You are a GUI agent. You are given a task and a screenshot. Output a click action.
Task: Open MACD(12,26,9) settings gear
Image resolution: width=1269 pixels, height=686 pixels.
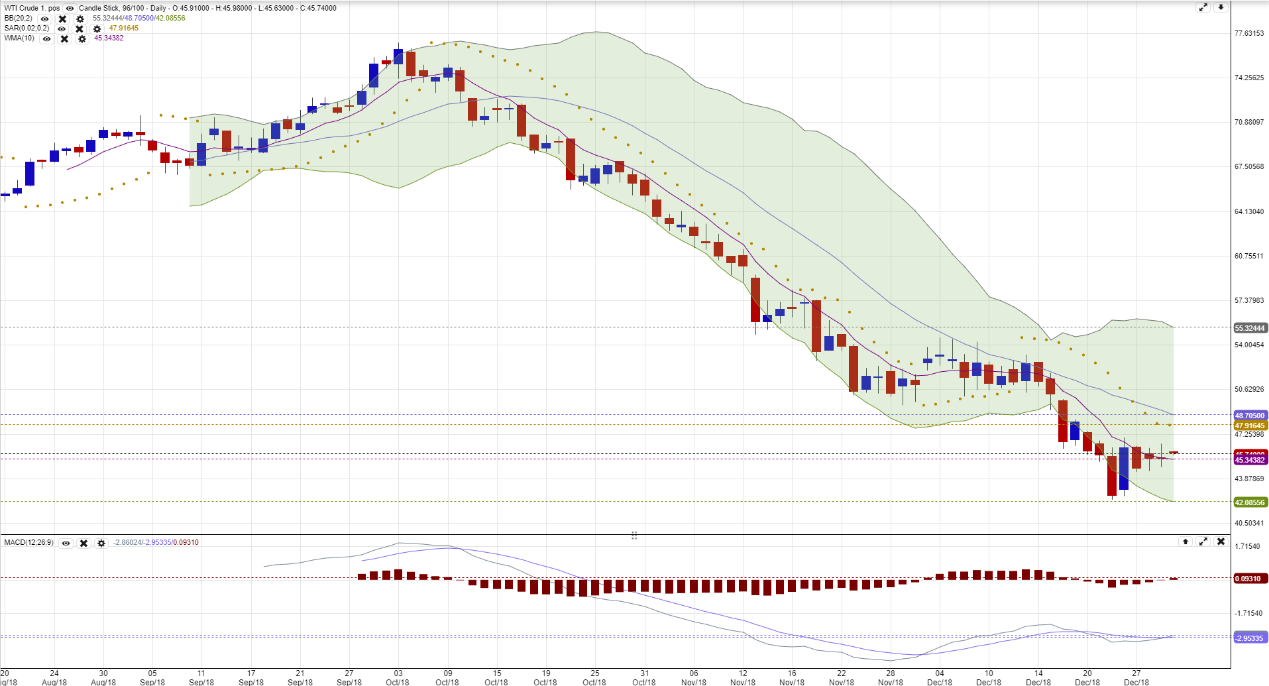click(x=101, y=542)
